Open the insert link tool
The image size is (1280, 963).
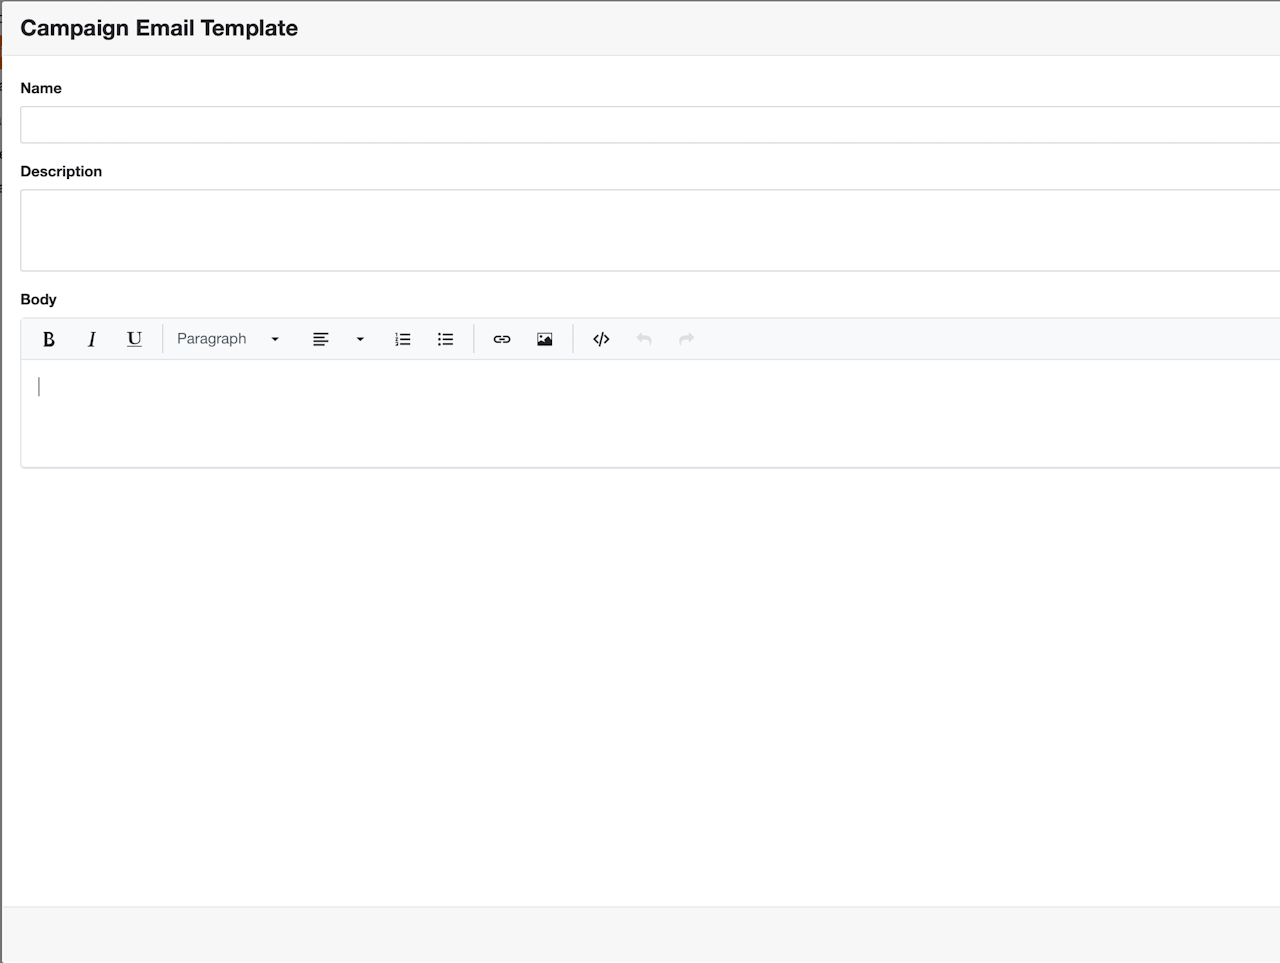[x=502, y=339]
